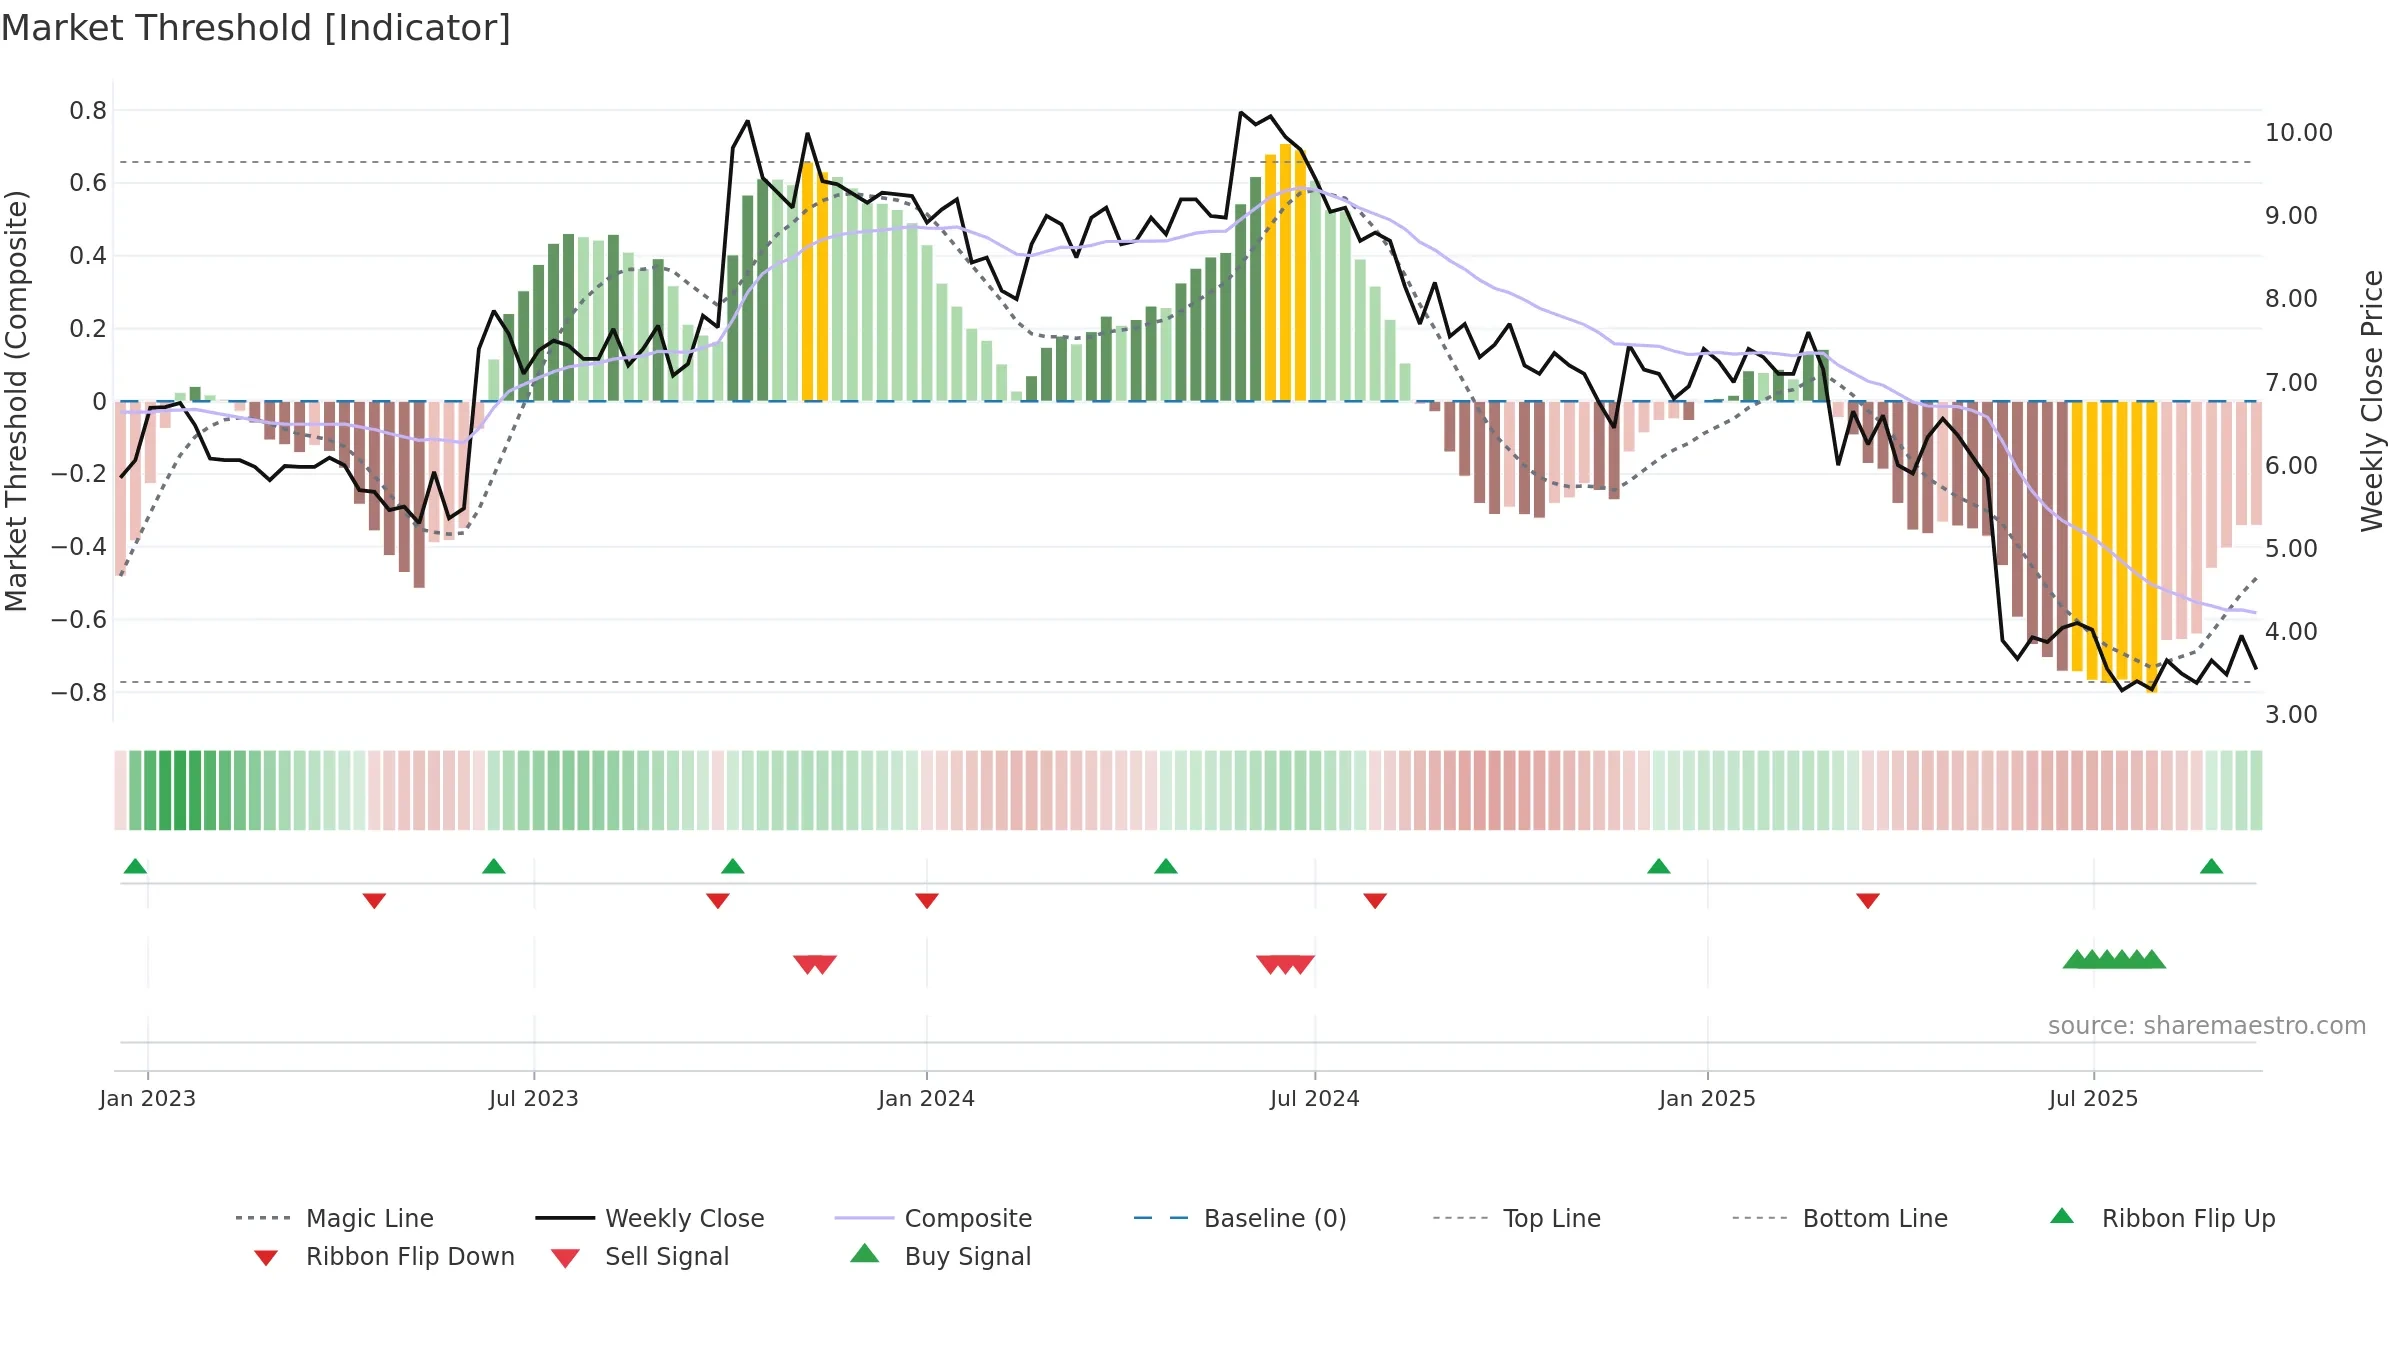Click the Jan 2024 x-axis label
Viewport: 2400px width, 1350px height.
(x=927, y=1099)
